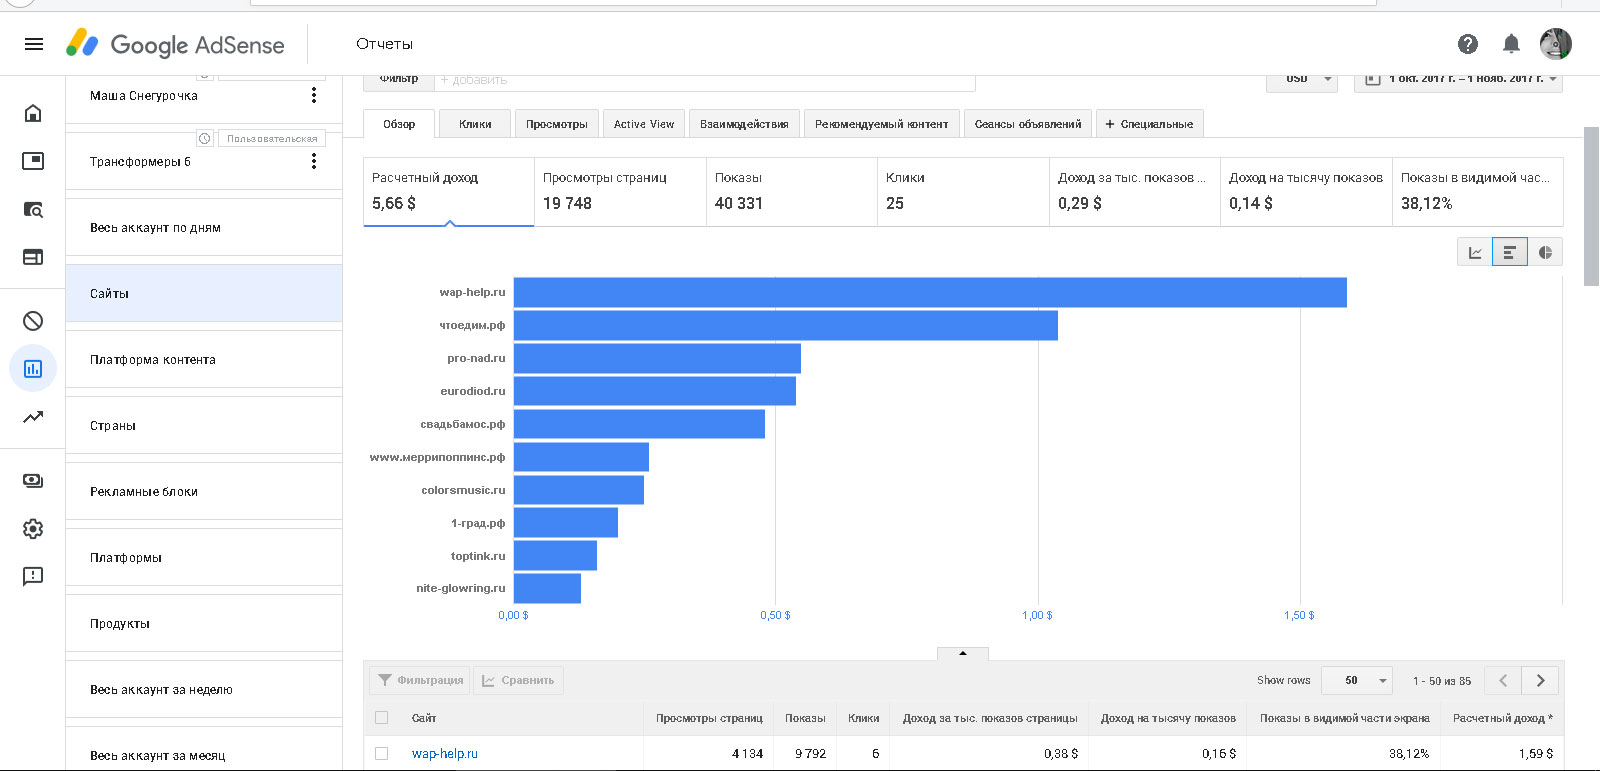Click the чтоедим.рф blue chart bar

[x=786, y=325]
